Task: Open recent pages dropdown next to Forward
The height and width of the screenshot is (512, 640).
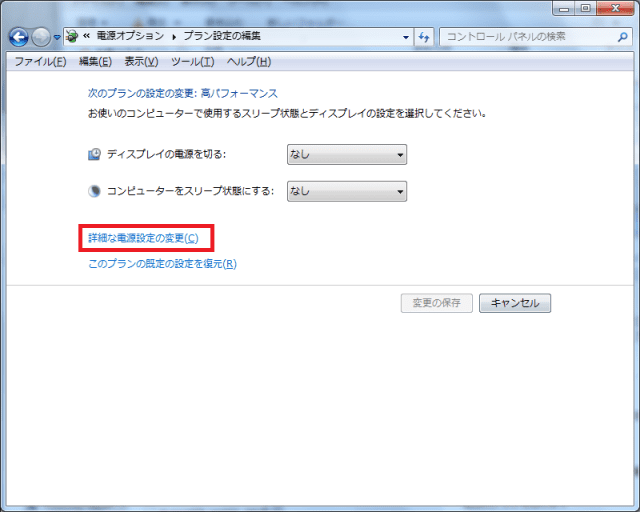Action: pos(57,37)
